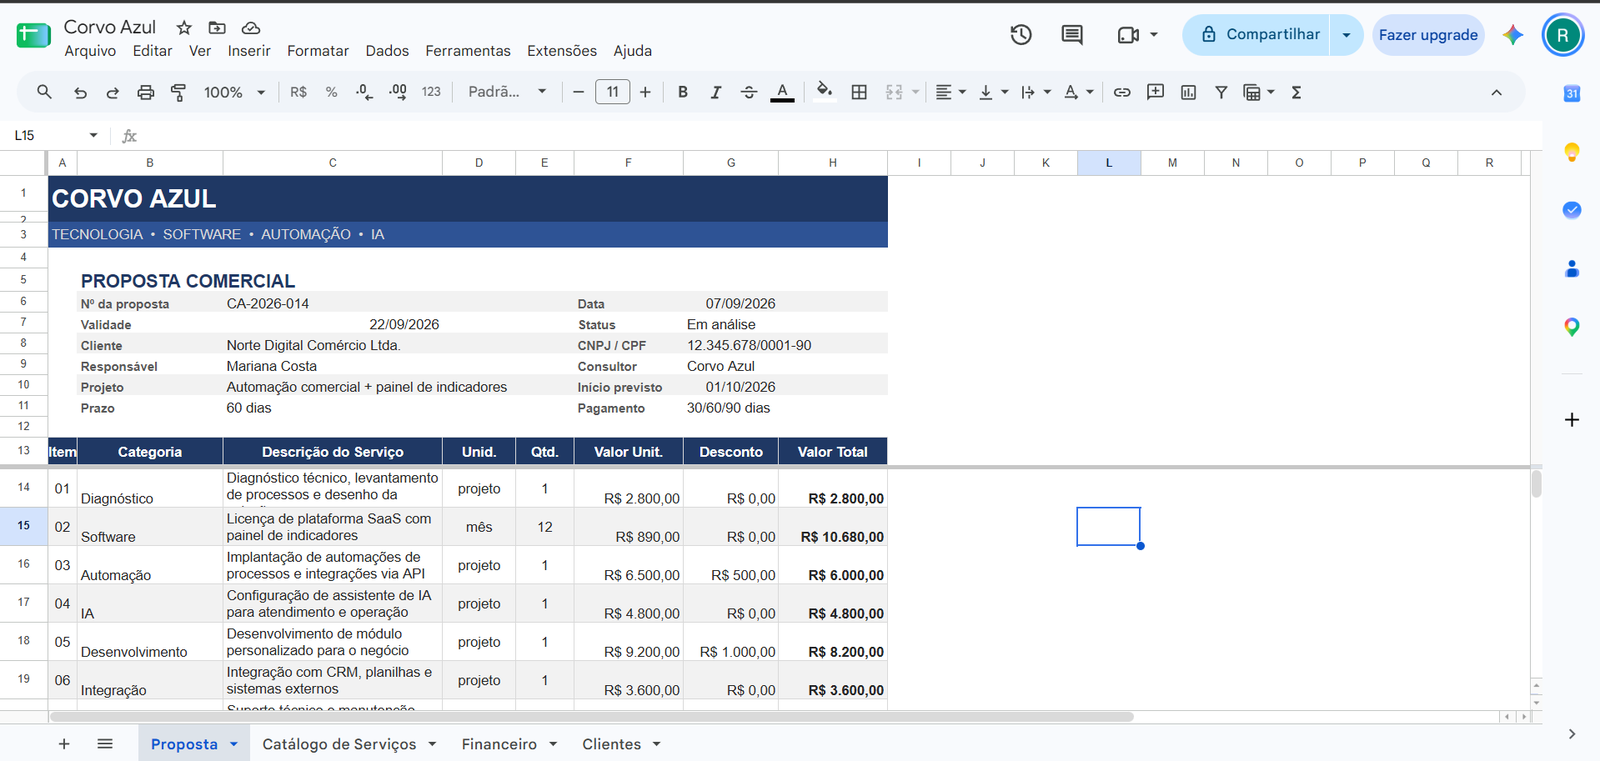Undo the last action
The image size is (1600, 761).
[x=80, y=92]
